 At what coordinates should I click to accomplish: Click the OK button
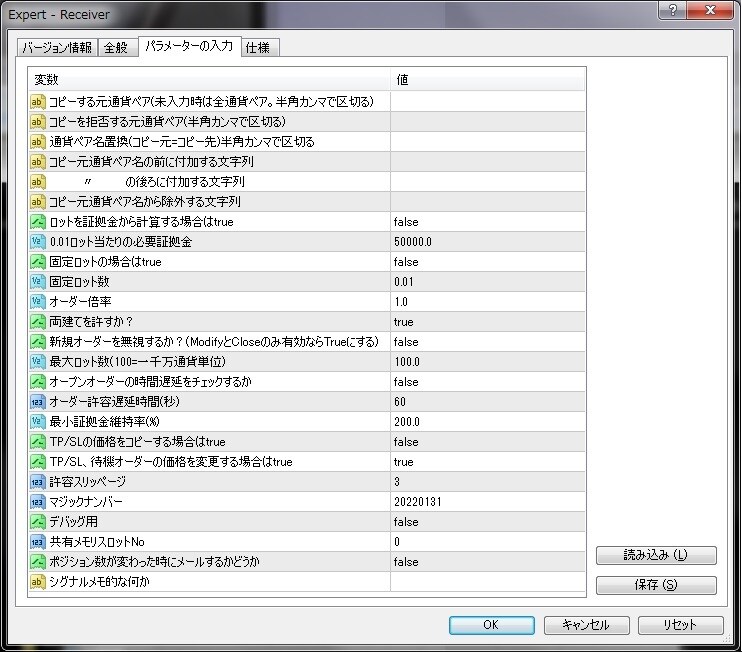tap(491, 625)
